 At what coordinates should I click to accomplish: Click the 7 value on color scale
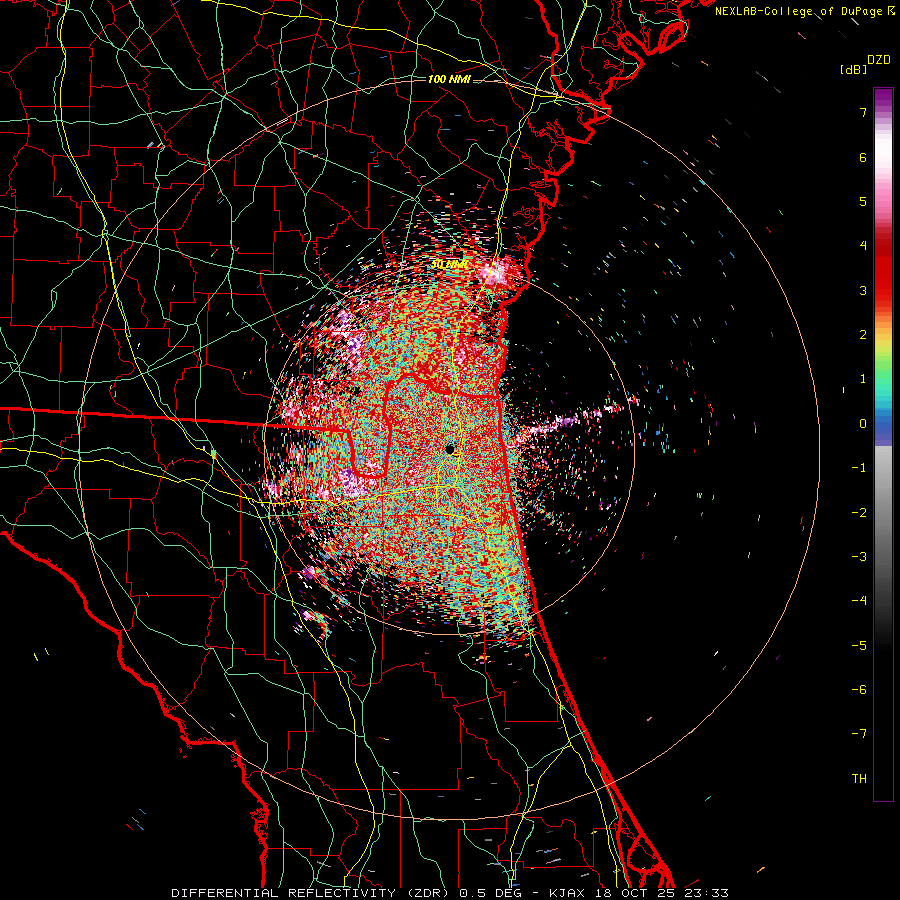(x=863, y=112)
